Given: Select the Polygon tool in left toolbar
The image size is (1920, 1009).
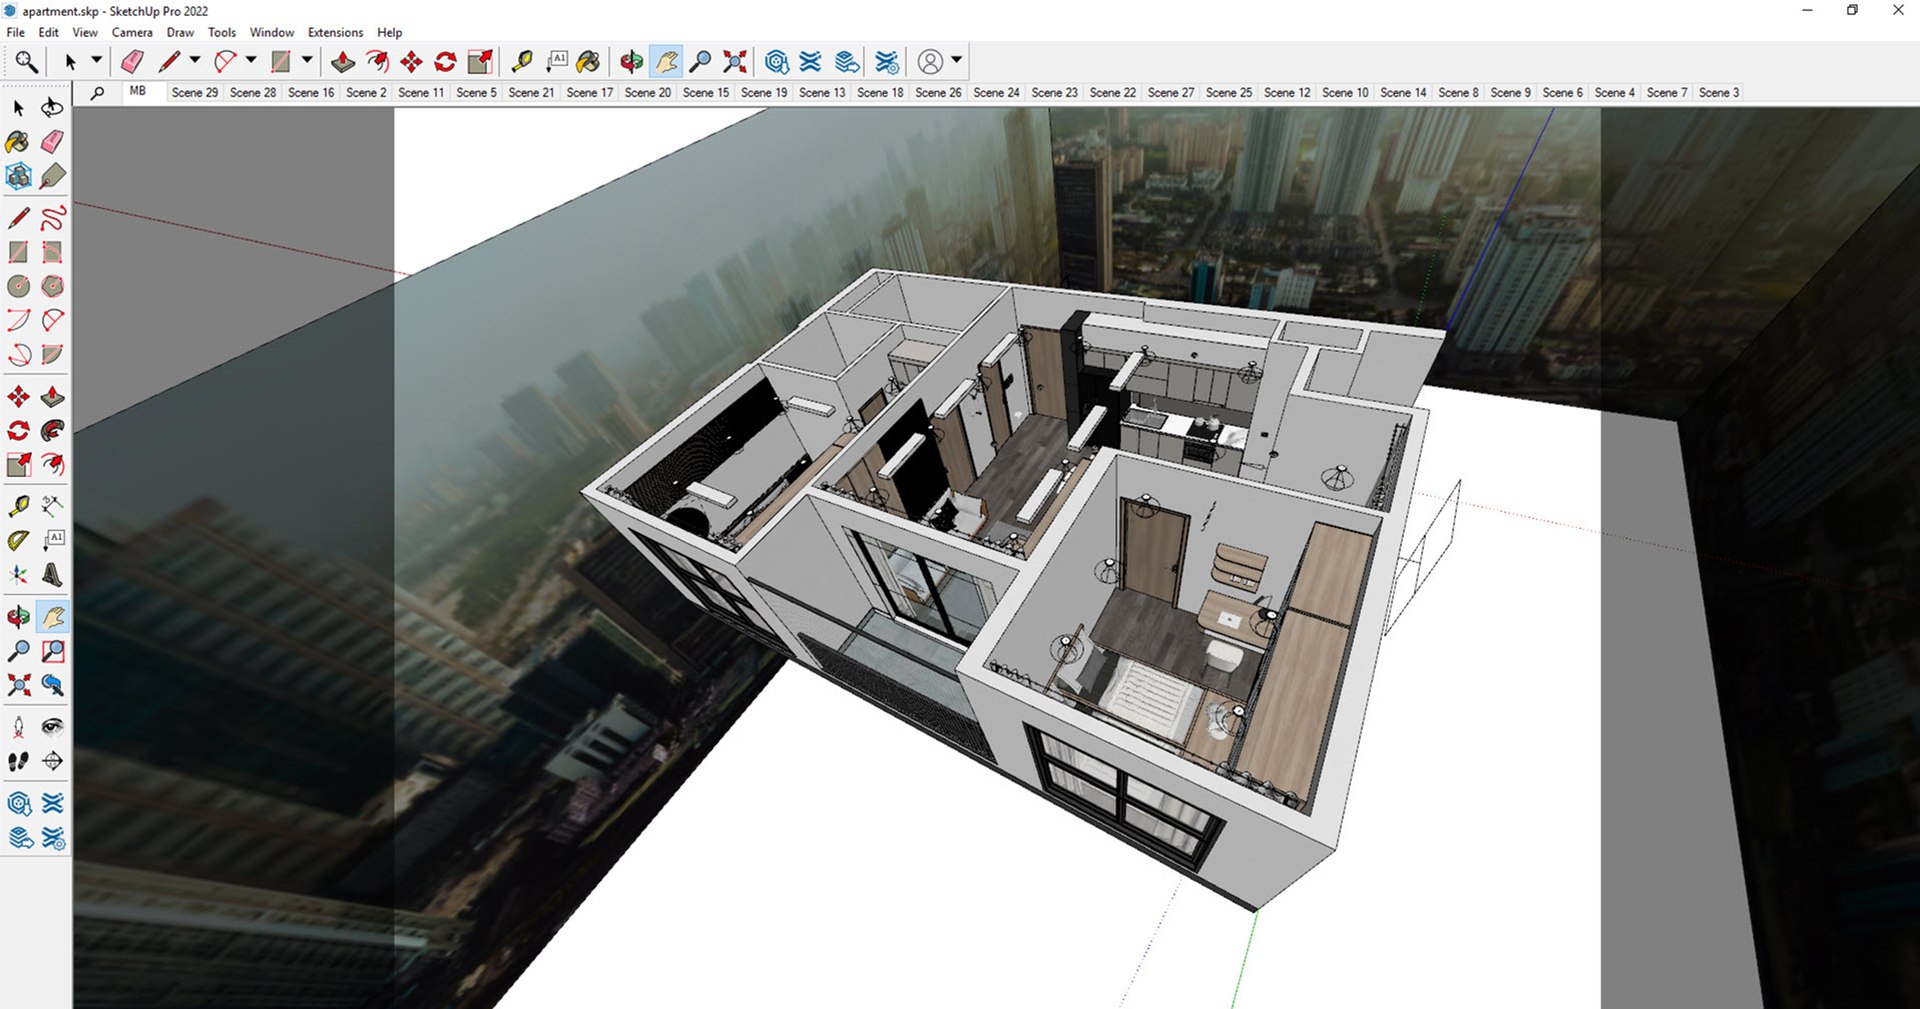Looking at the screenshot, I should [x=53, y=286].
